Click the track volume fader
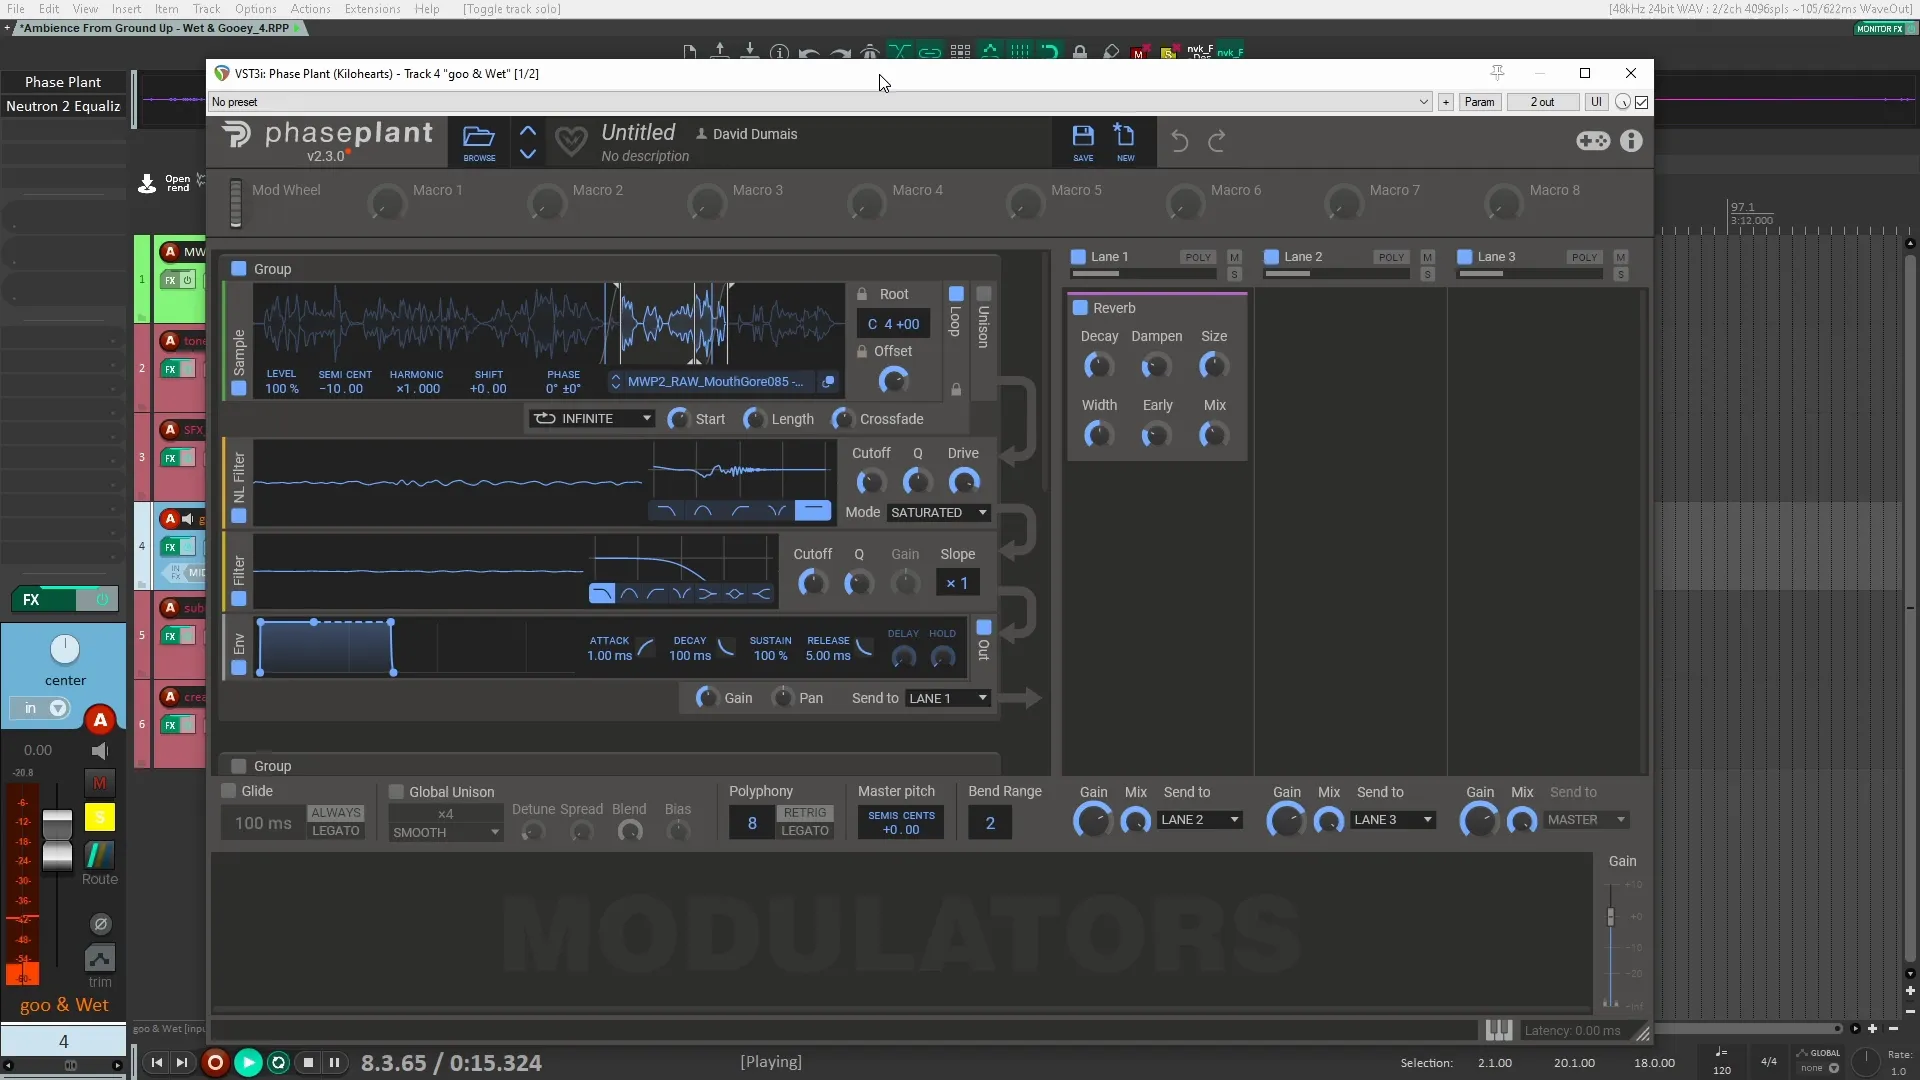 [x=57, y=840]
